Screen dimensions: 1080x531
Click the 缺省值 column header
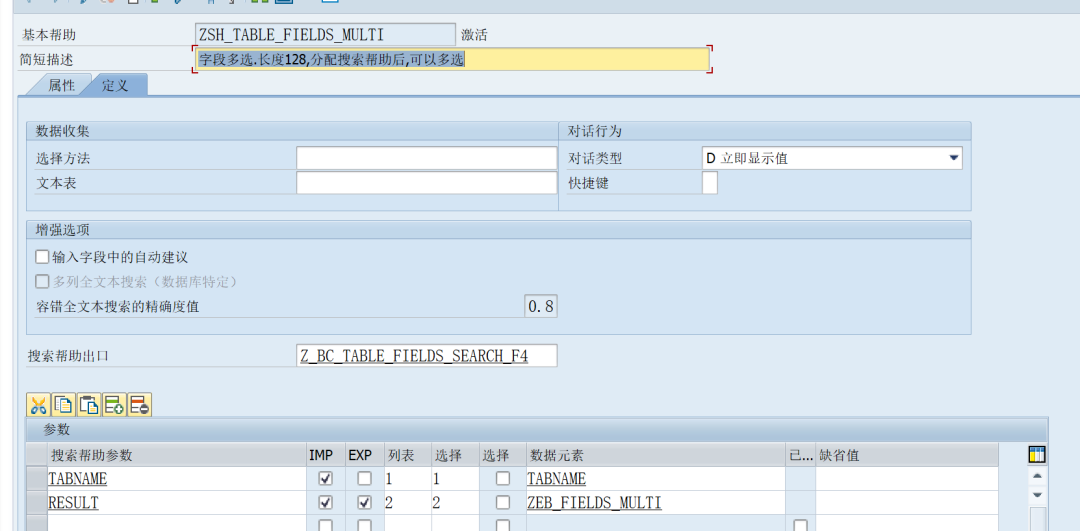(906, 455)
